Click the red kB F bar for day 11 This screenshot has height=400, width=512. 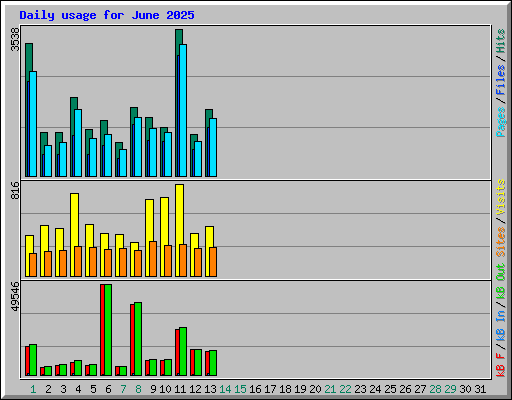(177, 352)
